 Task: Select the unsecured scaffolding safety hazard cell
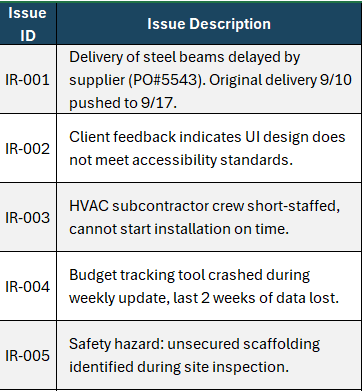tap(209, 355)
